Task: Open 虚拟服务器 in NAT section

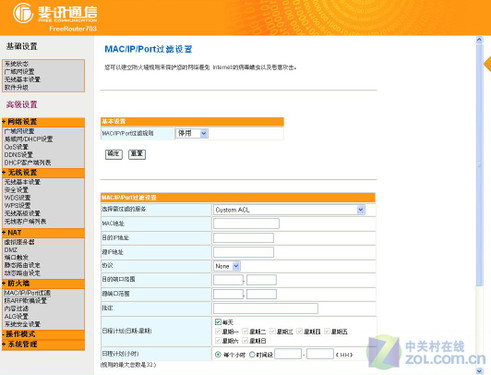Action: [x=19, y=242]
